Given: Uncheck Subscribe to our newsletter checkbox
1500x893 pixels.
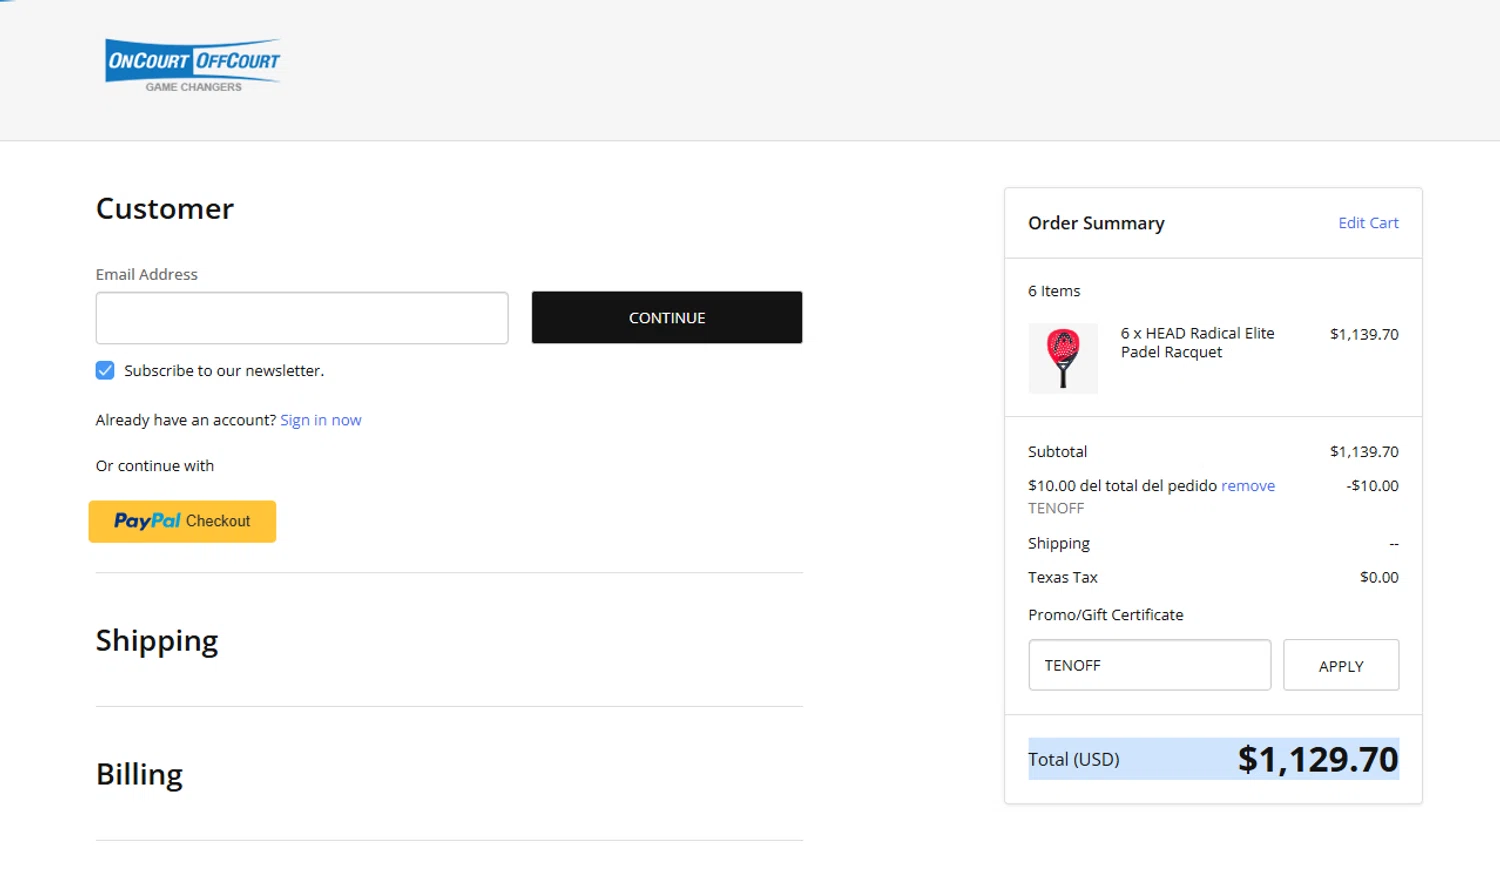Looking at the screenshot, I should 105,371.
